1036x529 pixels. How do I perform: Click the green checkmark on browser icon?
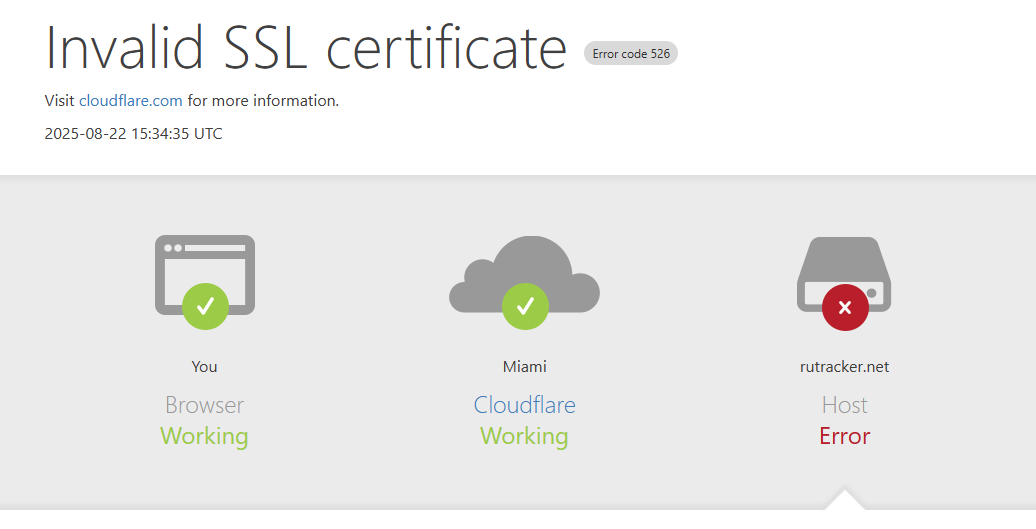coord(205,306)
